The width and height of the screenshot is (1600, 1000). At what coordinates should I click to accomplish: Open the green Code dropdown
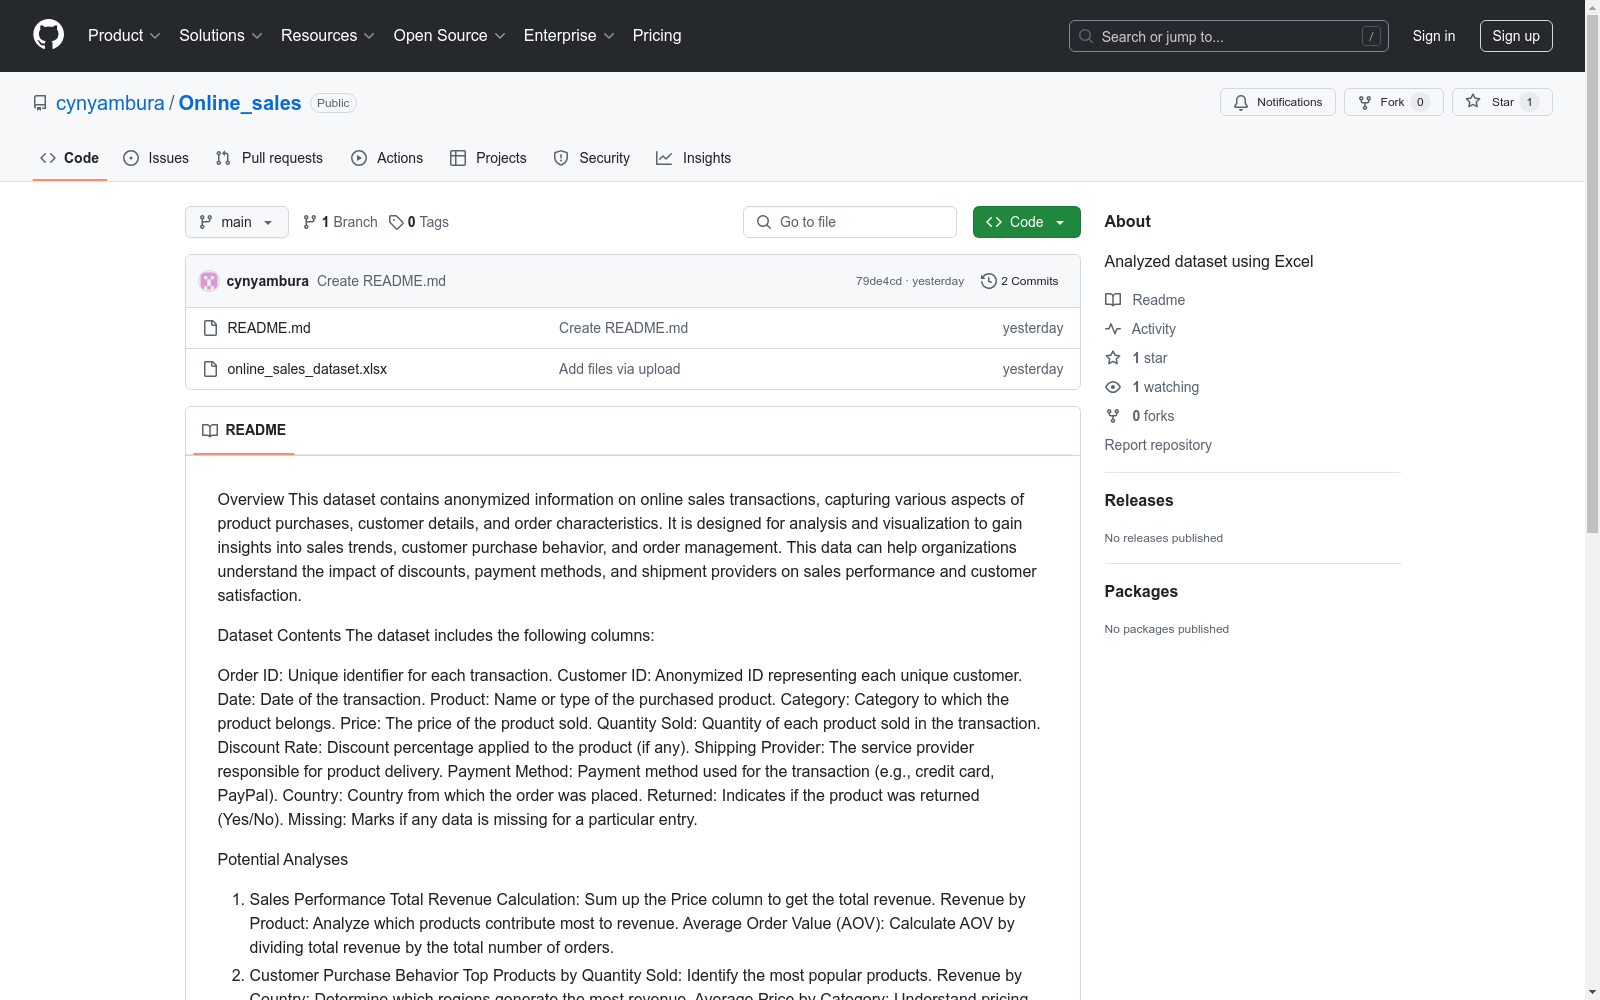click(x=1026, y=222)
